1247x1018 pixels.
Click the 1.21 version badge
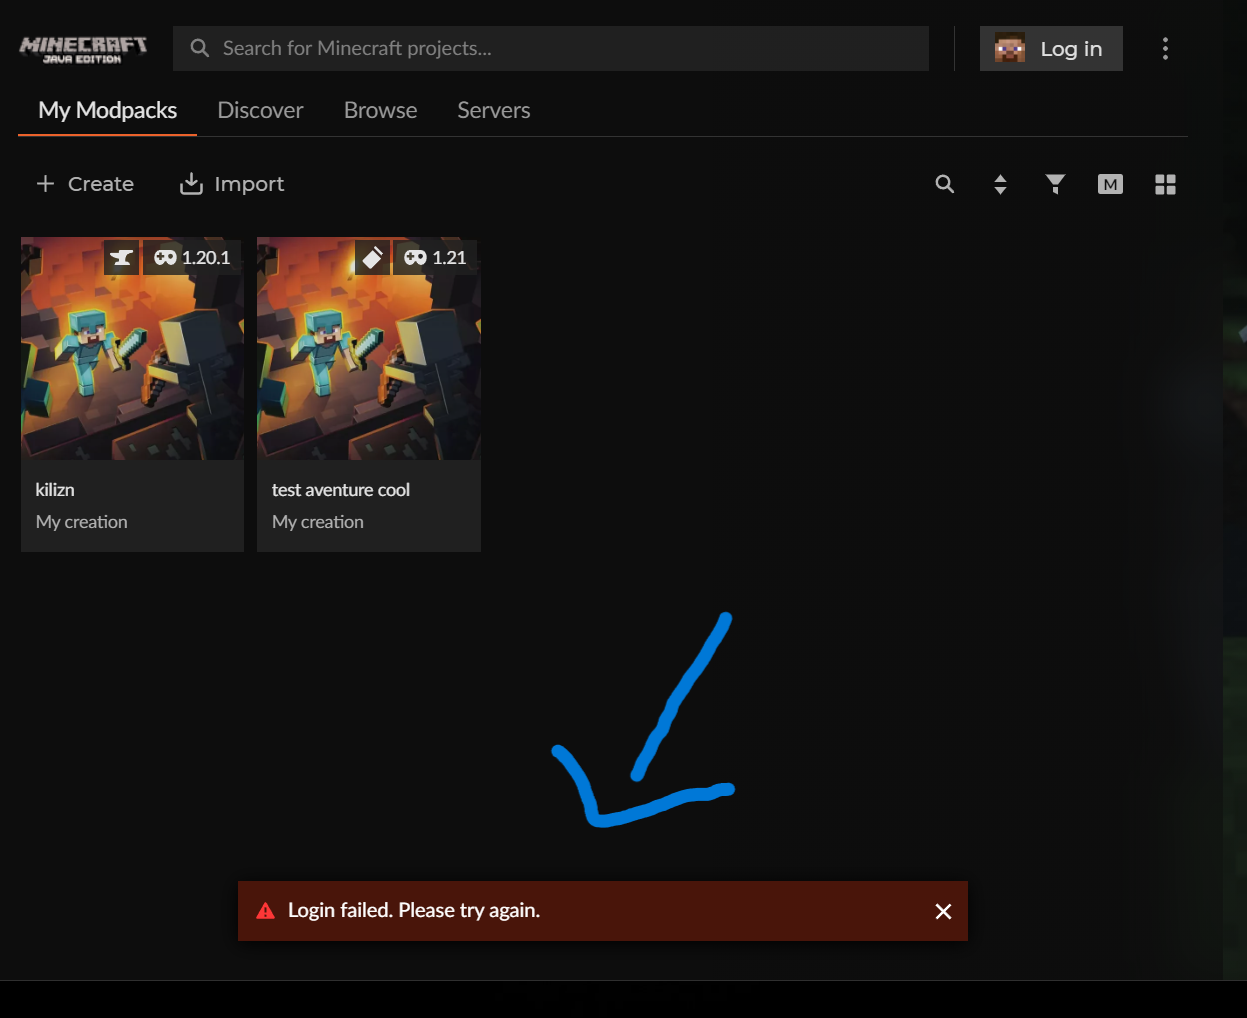pyautogui.click(x=436, y=258)
